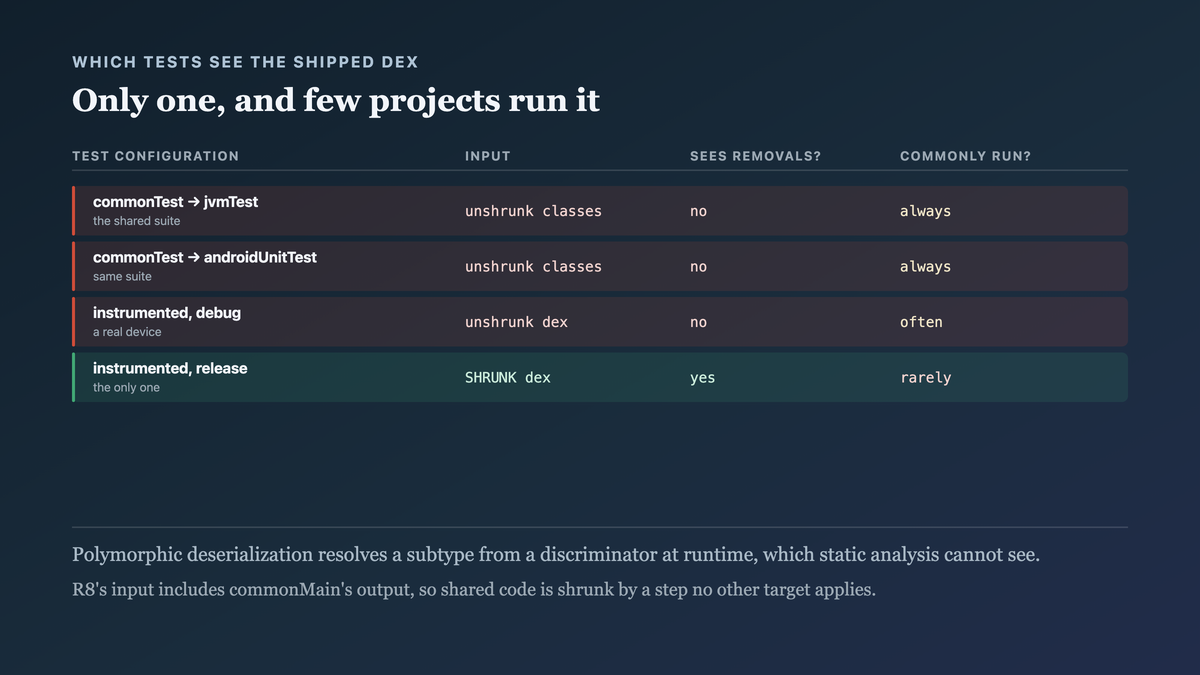Select the 'commonTest → jvmTest' row title
Image resolution: width=1200 pixels, height=675 pixels.
click(x=175, y=202)
